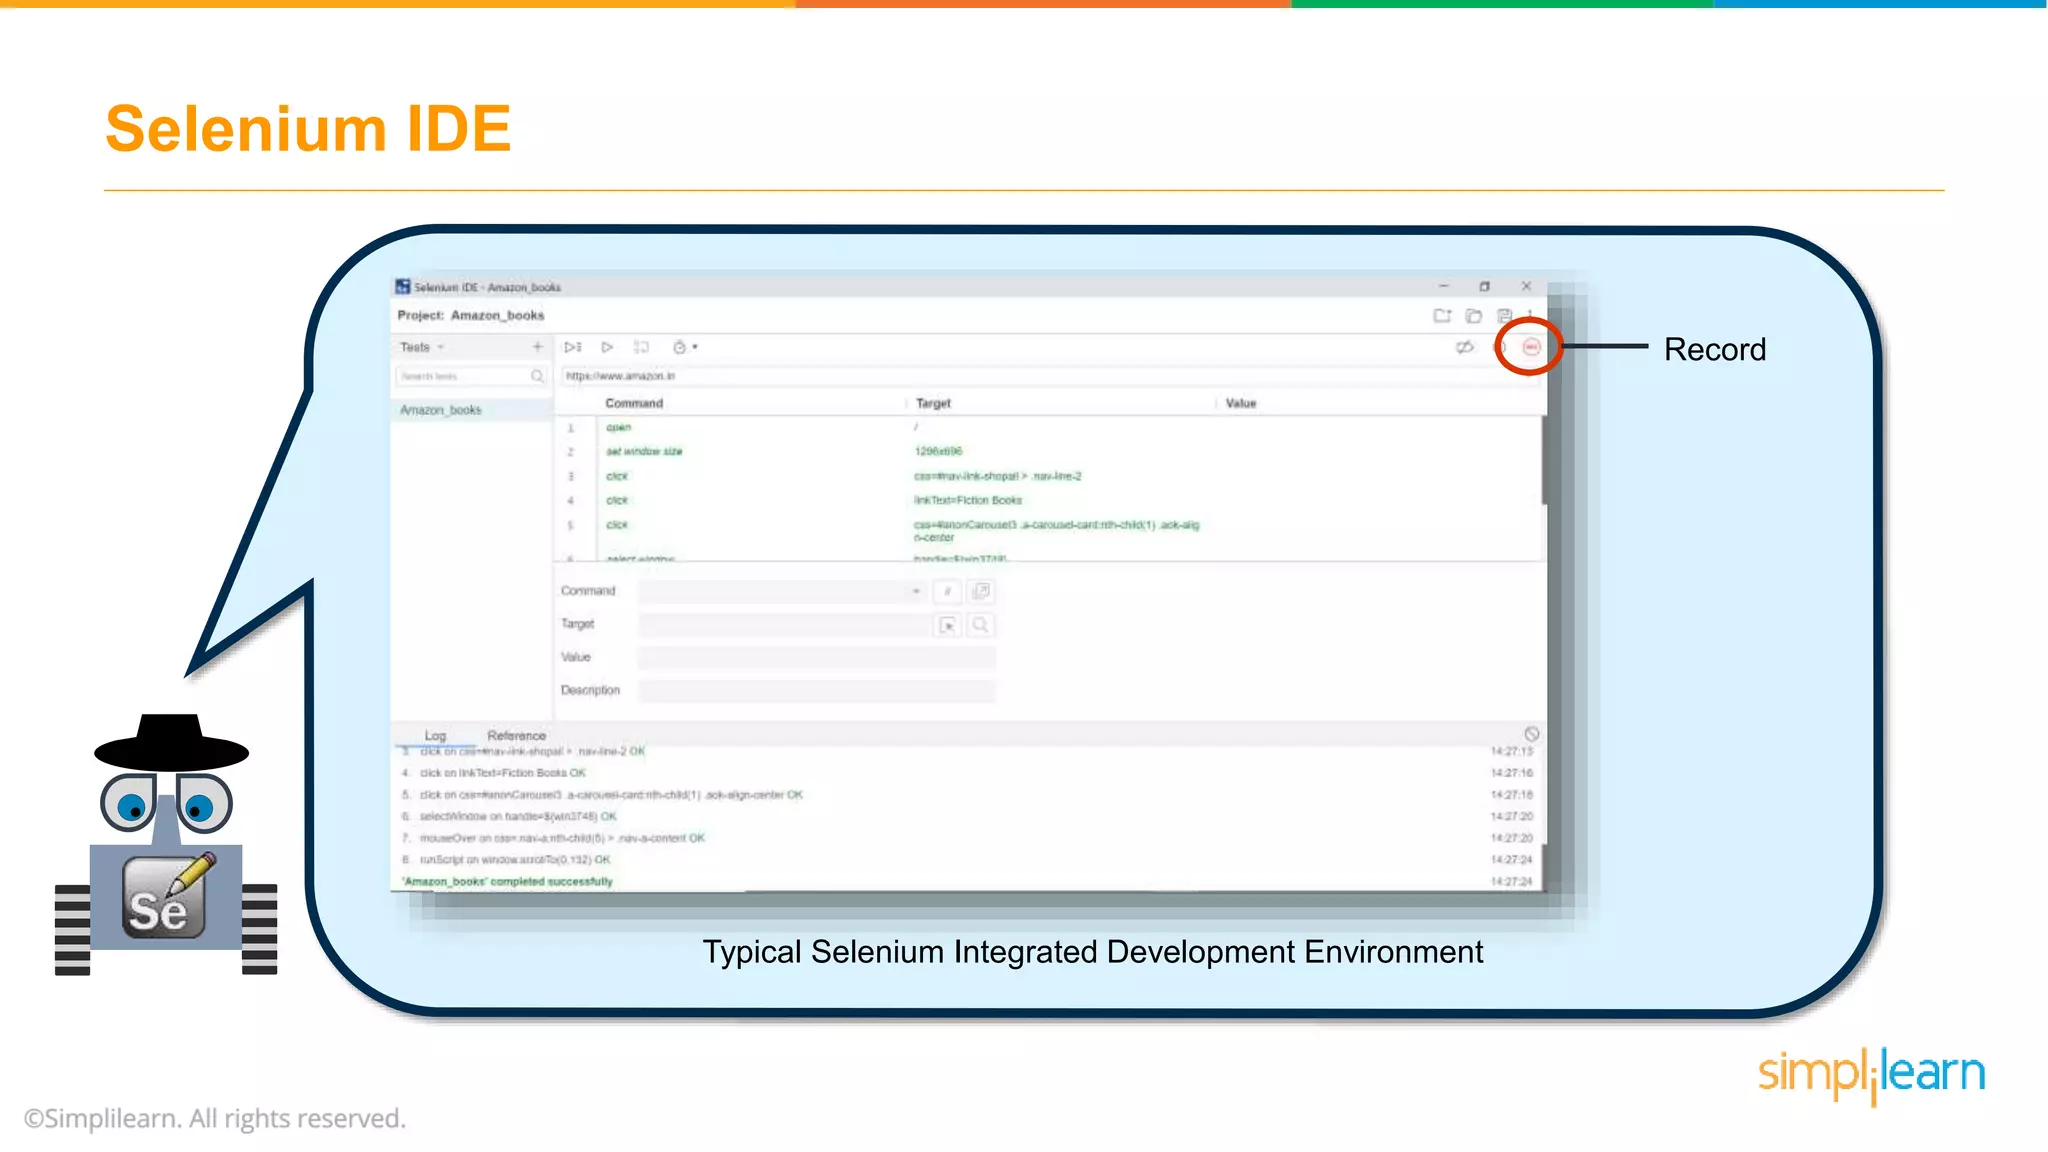Click the command table vertical scrollbar

(x=1544, y=460)
